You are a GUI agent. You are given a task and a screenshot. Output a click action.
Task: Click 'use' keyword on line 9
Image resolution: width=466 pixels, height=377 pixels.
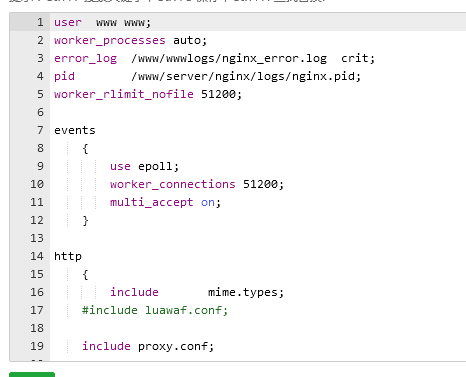pyautogui.click(x=120, y=166)
